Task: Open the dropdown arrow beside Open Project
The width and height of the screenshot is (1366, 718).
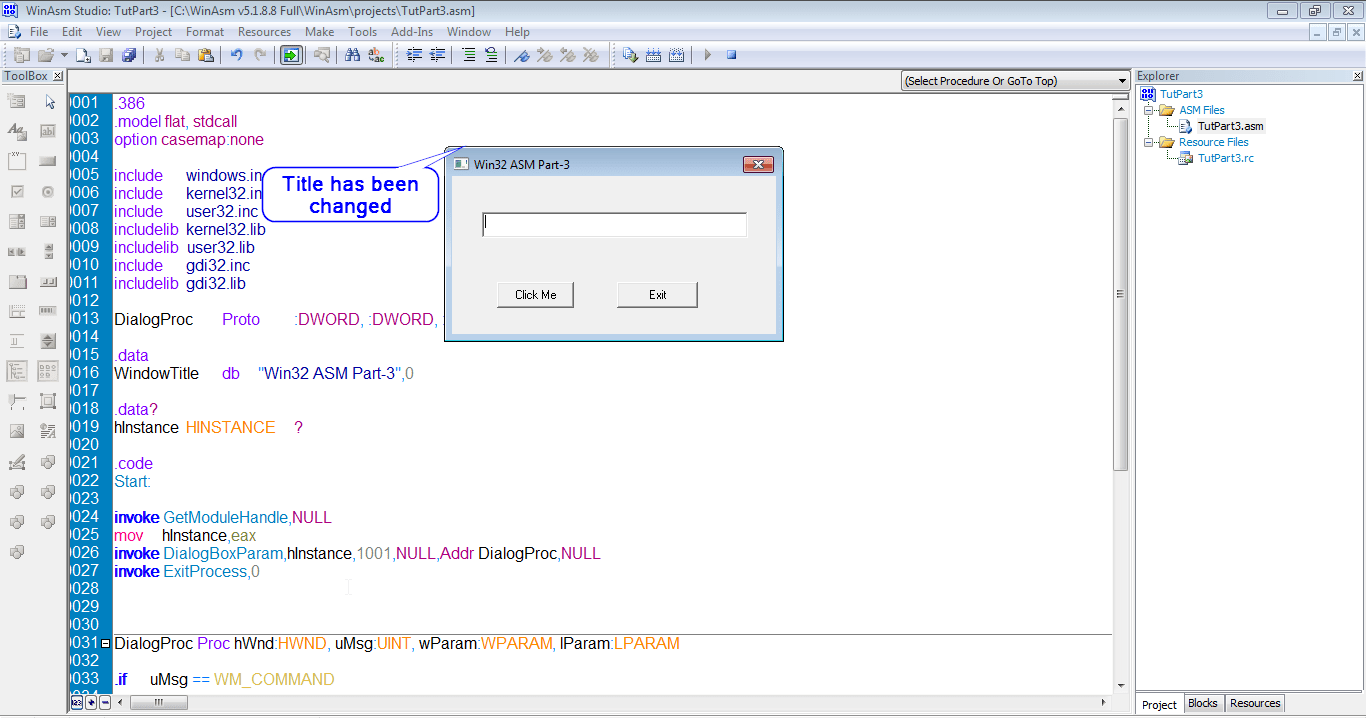Action: point(64,55)
